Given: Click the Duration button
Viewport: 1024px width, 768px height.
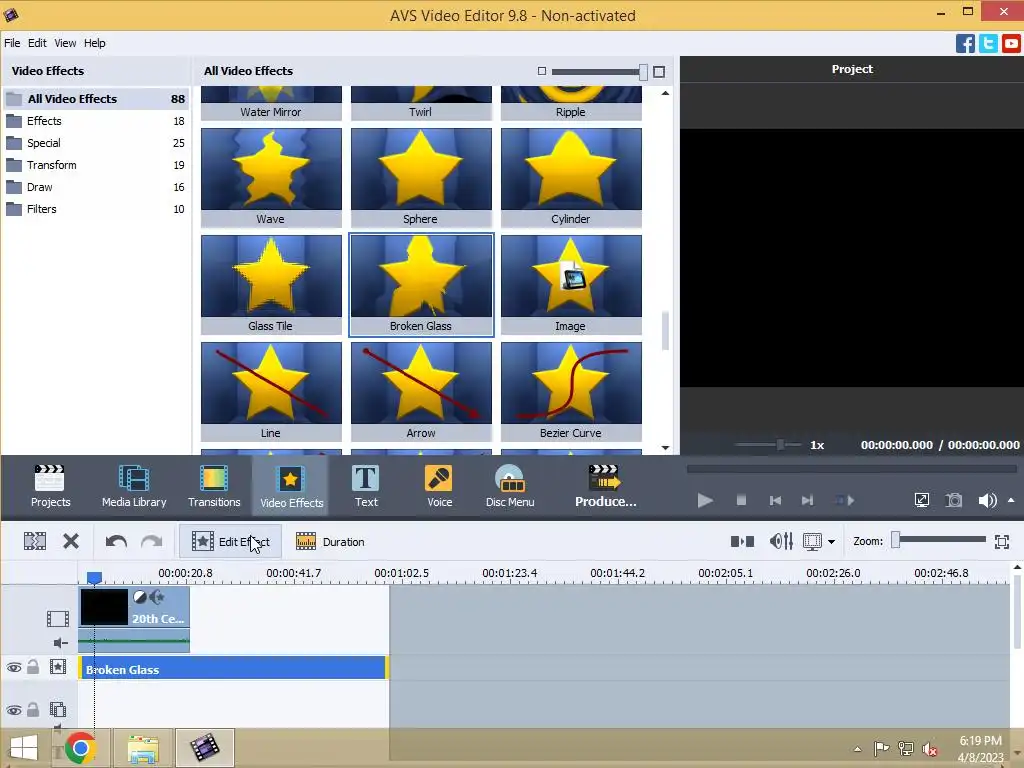Looking at the screenshot, I should click(x=330, y=541).
